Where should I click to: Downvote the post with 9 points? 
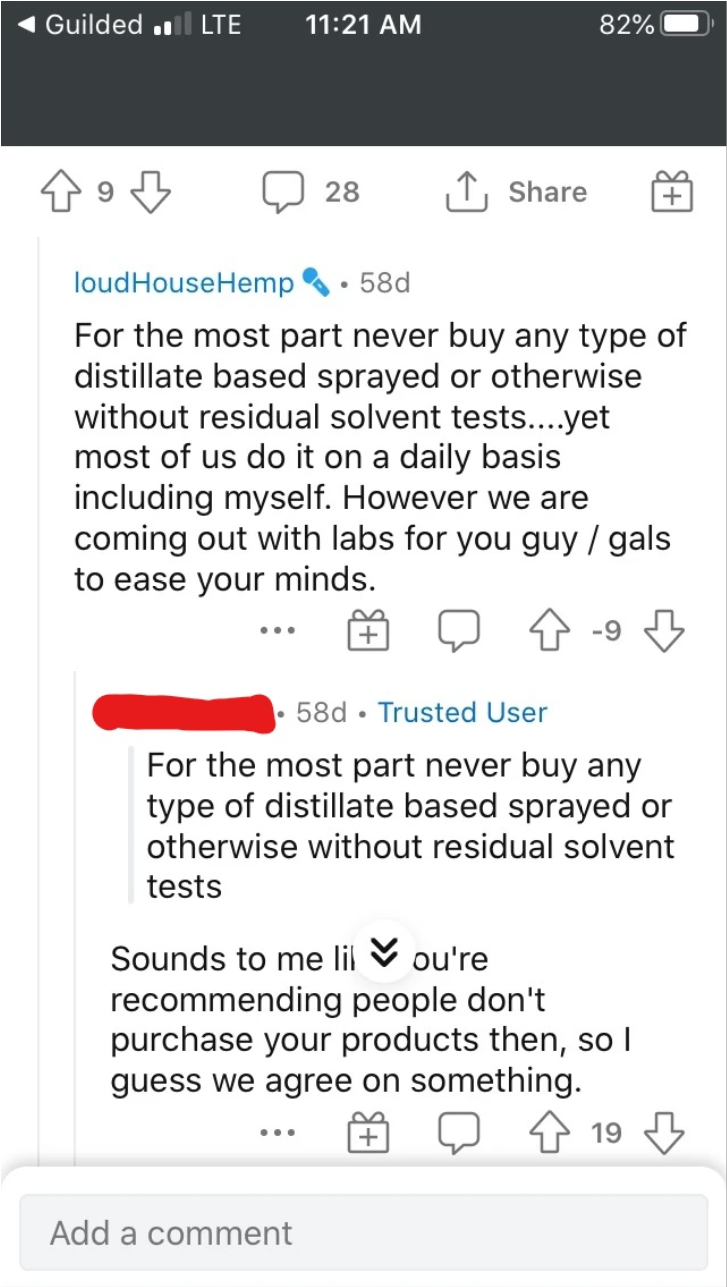[151, 192]
